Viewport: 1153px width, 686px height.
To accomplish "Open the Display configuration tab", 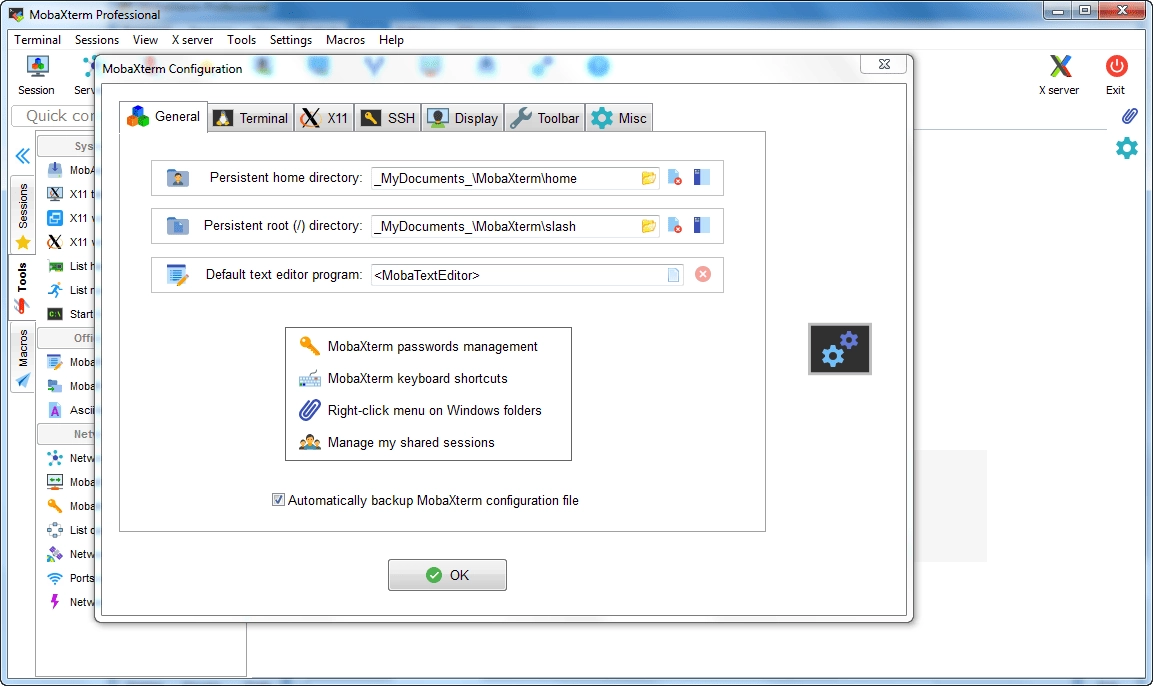I will (463, 118).
